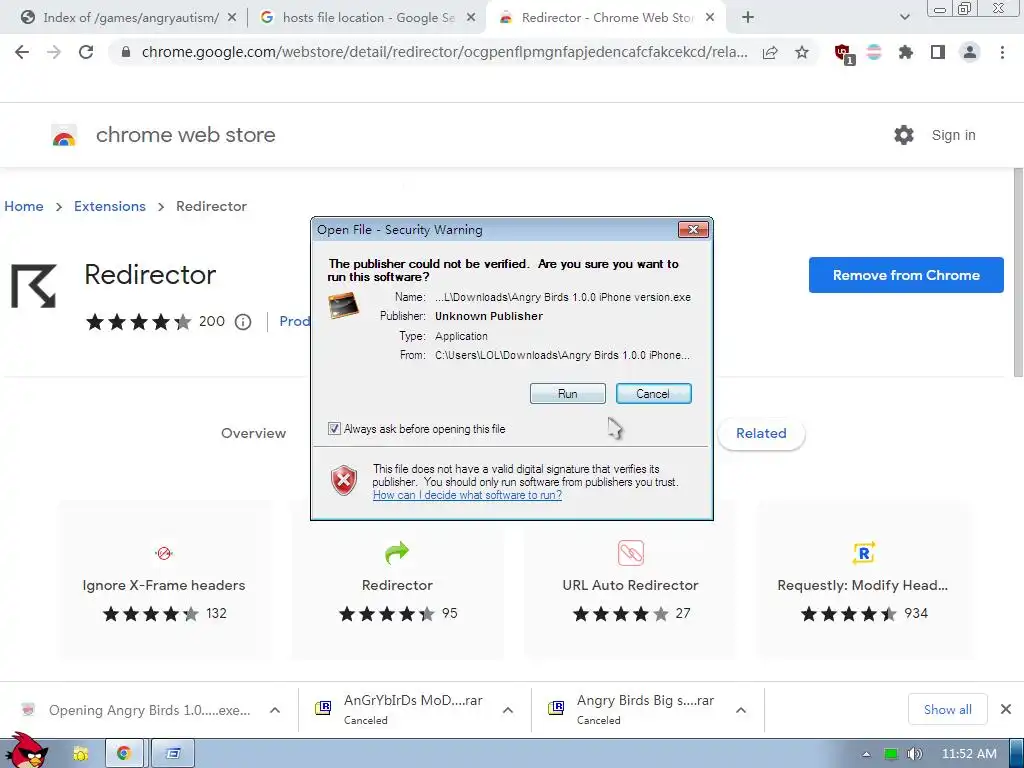
Task: Toggle the Chrome side panel icon
Action: pos(938,52)
